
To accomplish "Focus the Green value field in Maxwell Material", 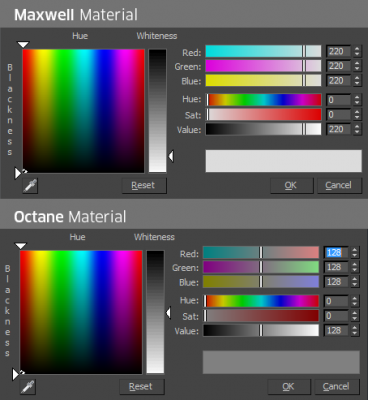I will (x=338, y=66).
